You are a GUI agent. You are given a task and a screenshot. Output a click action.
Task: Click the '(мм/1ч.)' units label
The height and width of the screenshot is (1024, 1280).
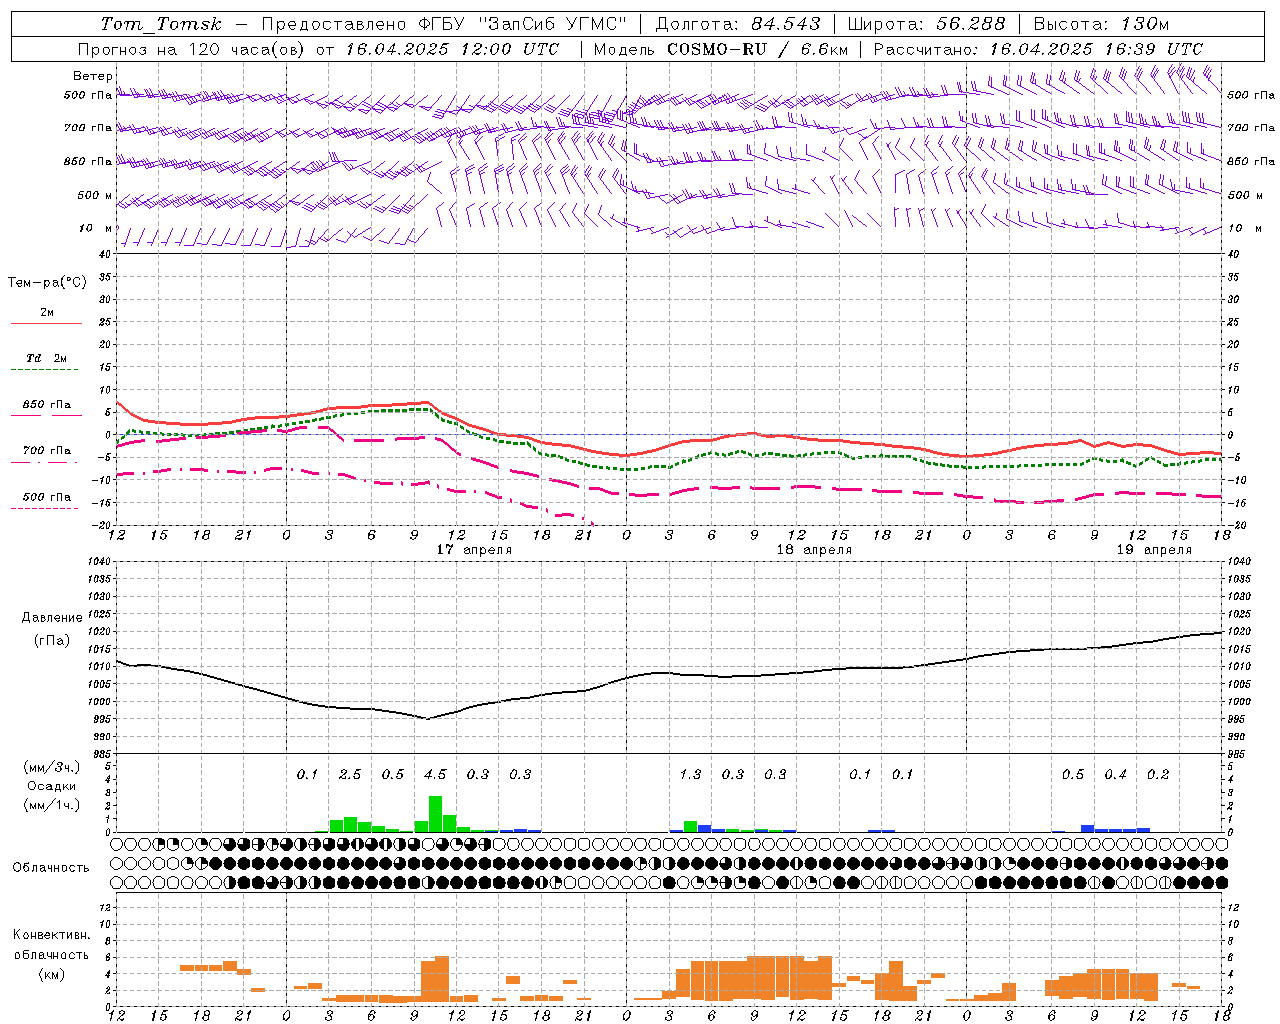point(51,805)
